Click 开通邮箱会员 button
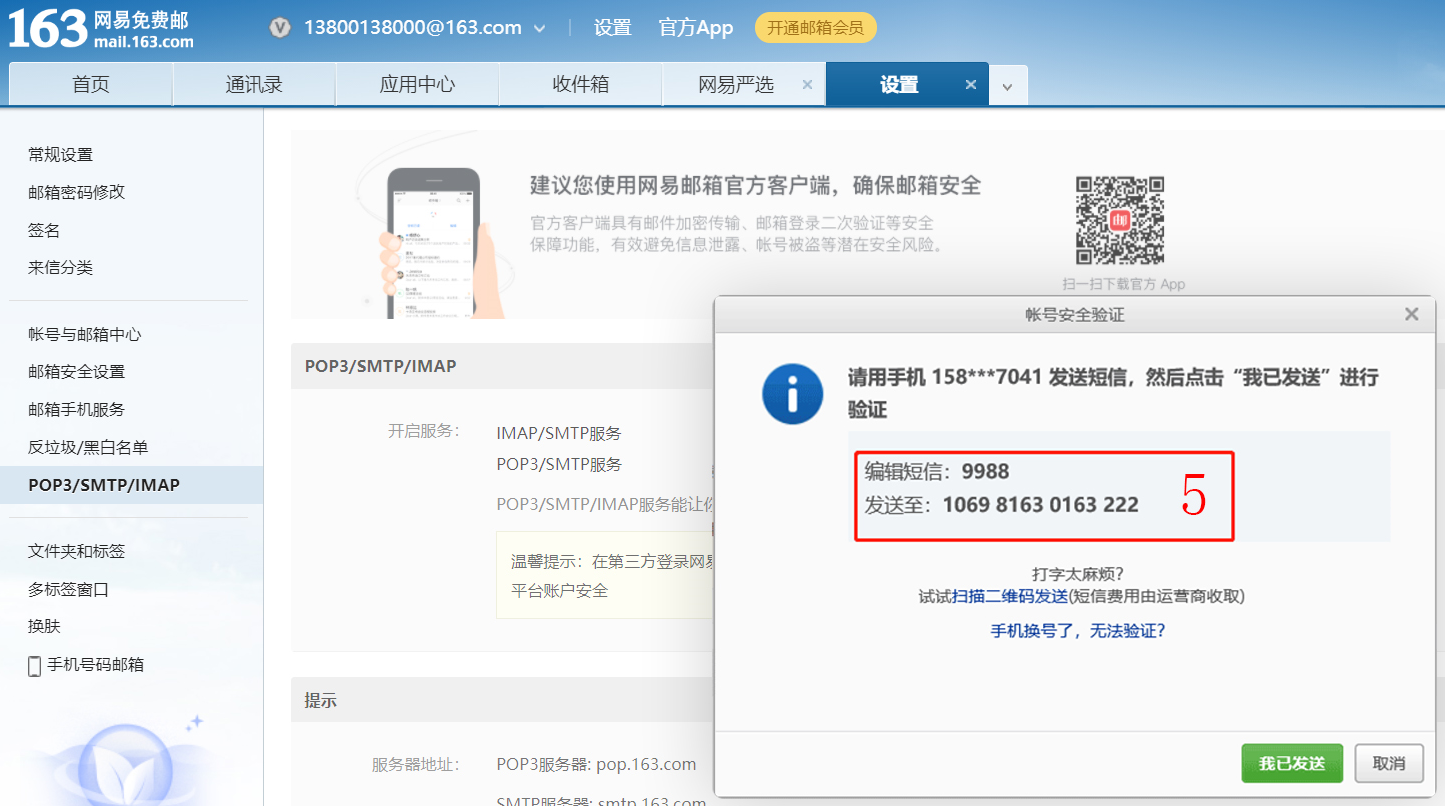The height and width of the screenshot is (806, 1445). (x=815, y=28)
